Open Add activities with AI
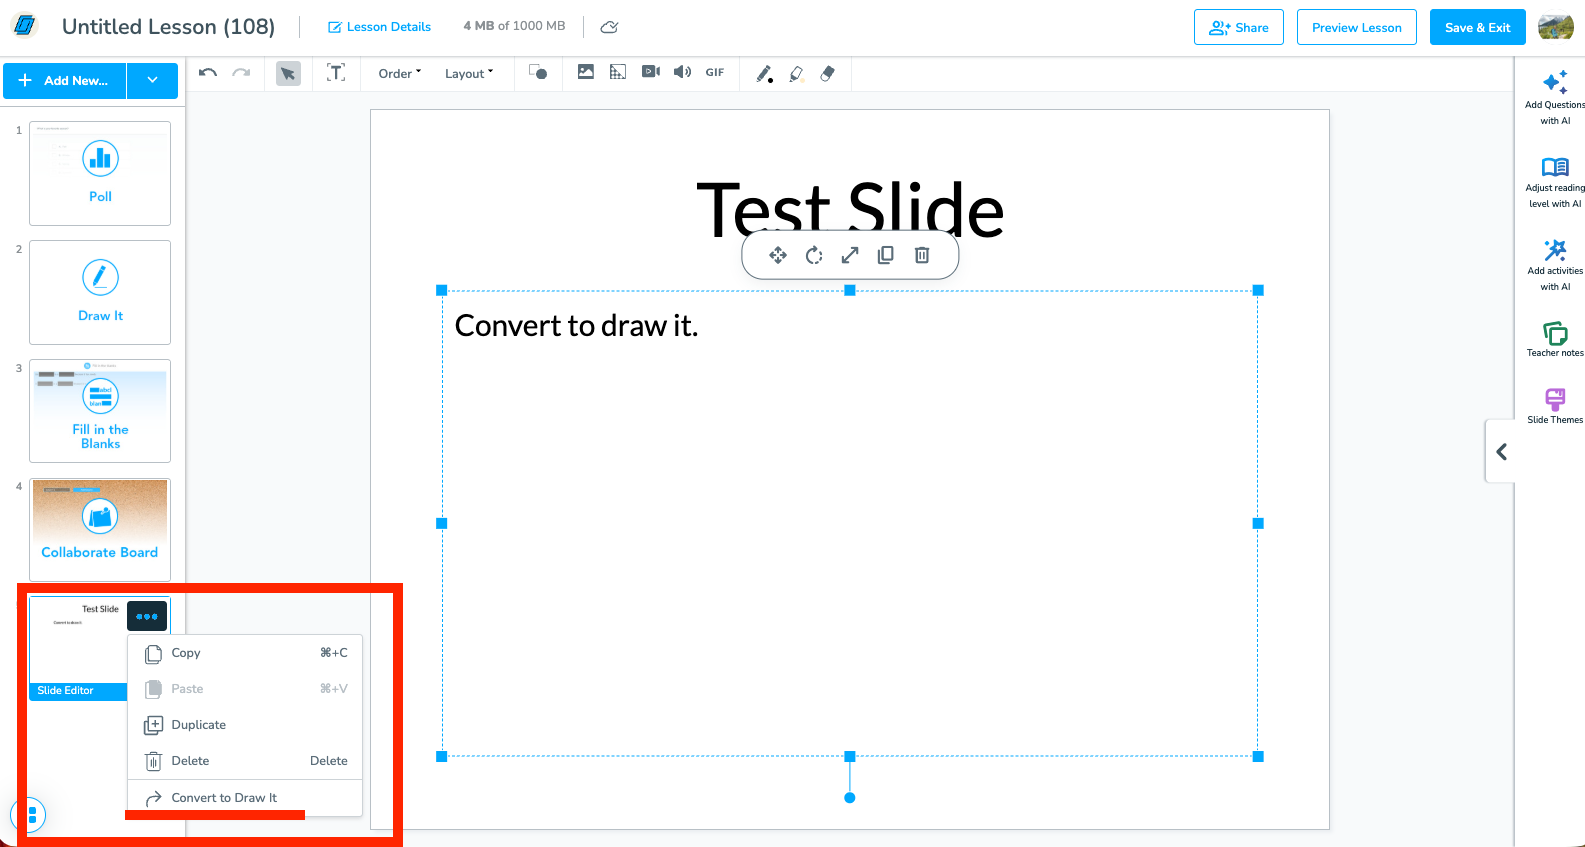Image resolution: width=1585 pixels, height=847 pixels. click(x=1555, y=265)
